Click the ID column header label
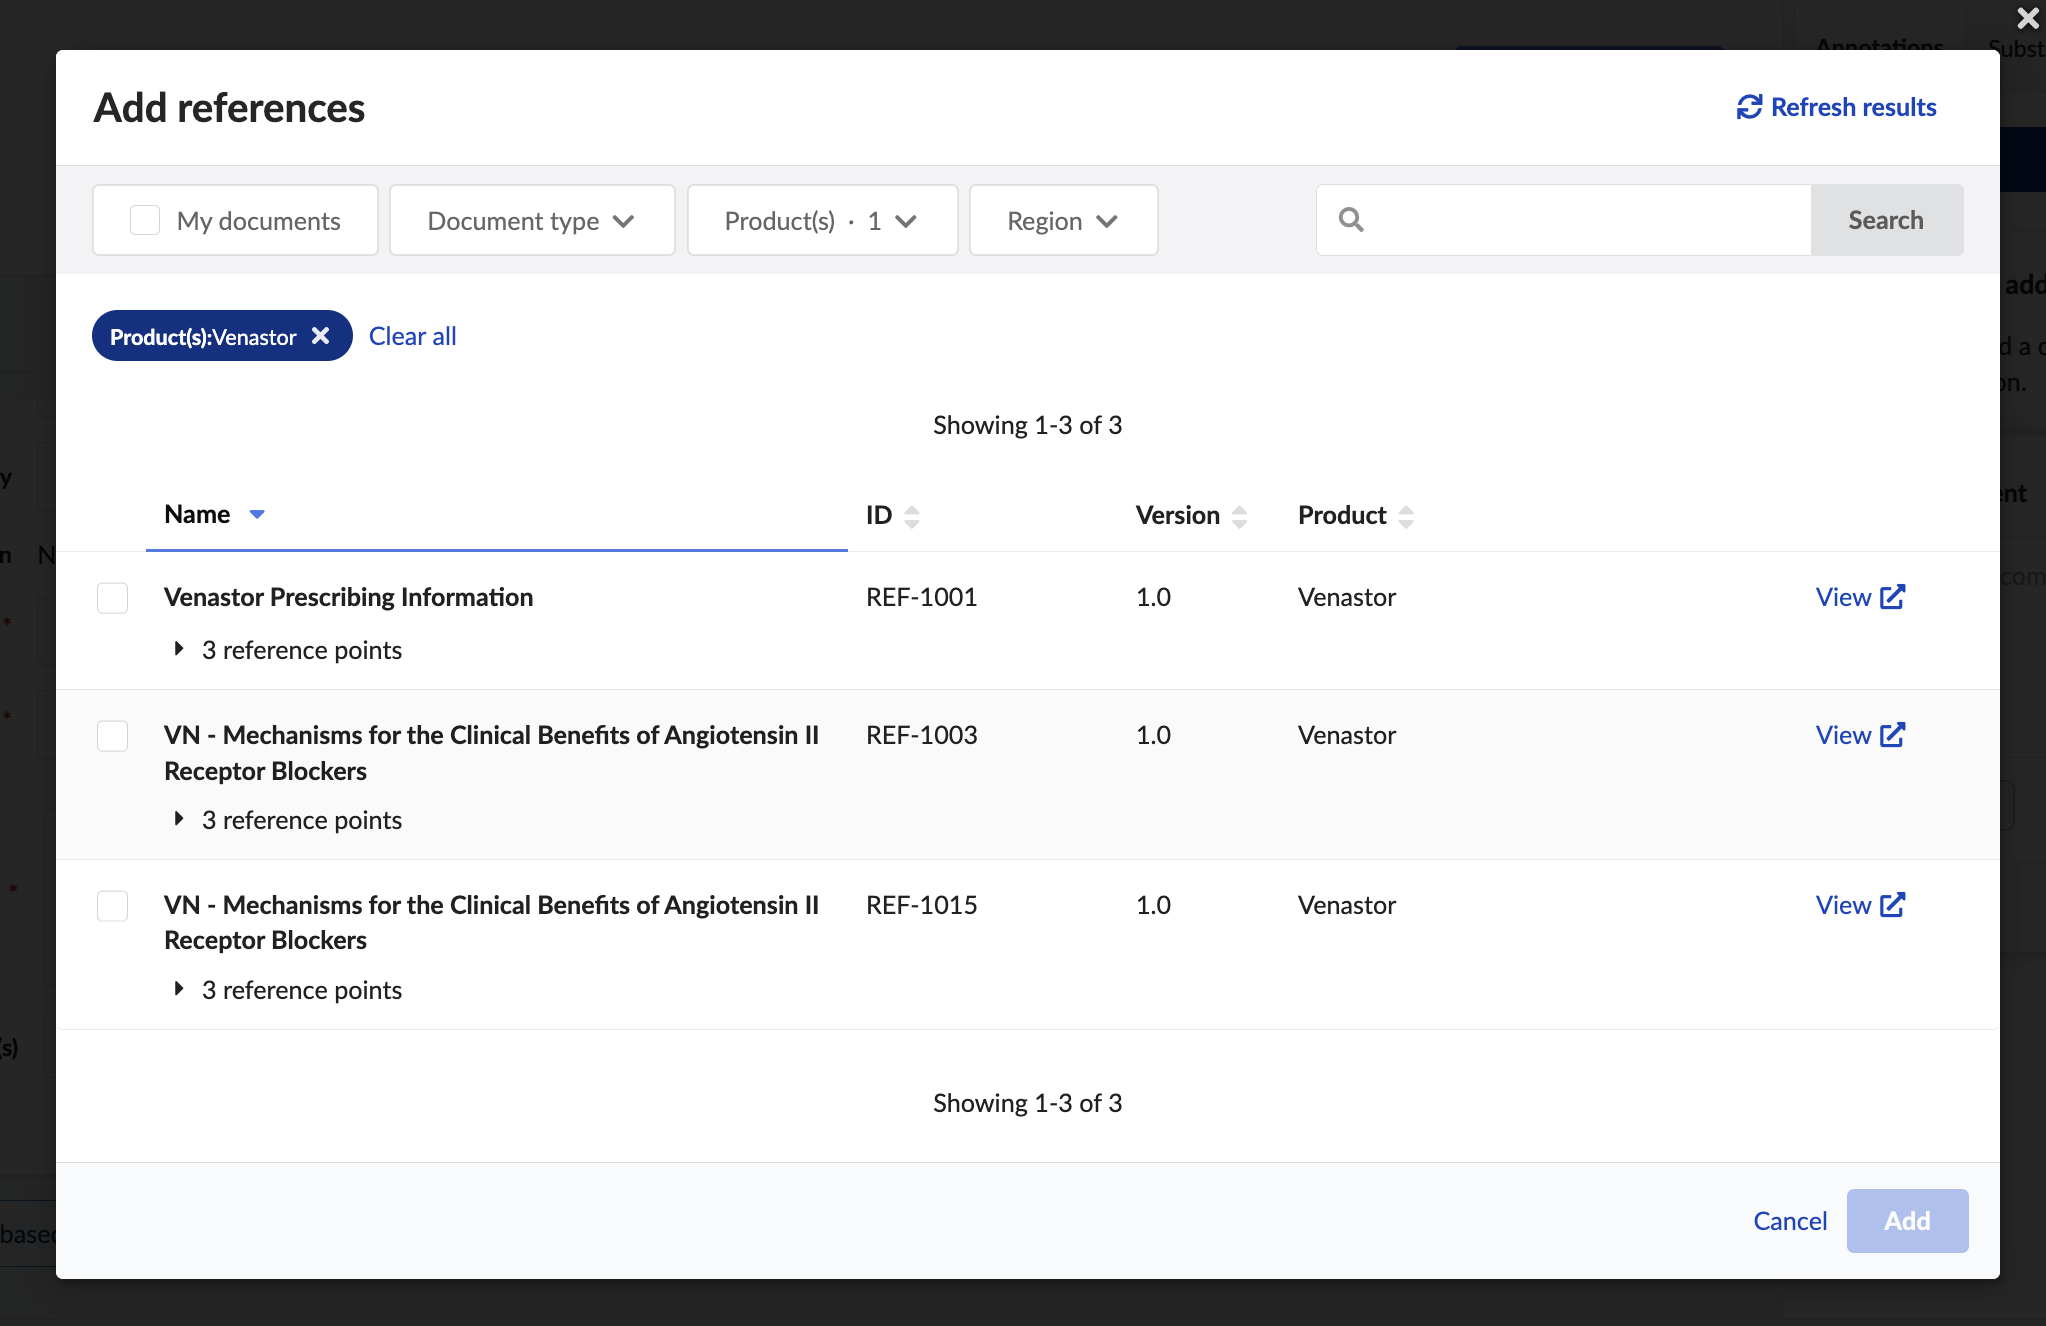 click(x=879, y=515)
